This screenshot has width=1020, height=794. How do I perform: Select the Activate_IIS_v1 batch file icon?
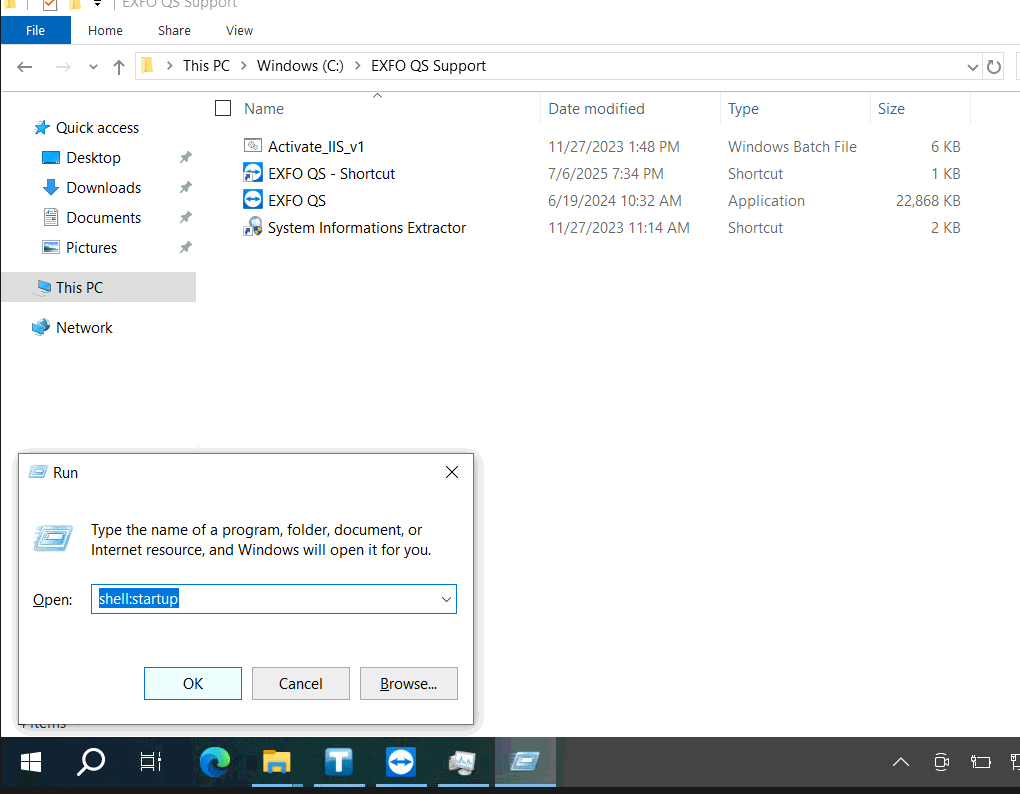click(x=252, y=146)
